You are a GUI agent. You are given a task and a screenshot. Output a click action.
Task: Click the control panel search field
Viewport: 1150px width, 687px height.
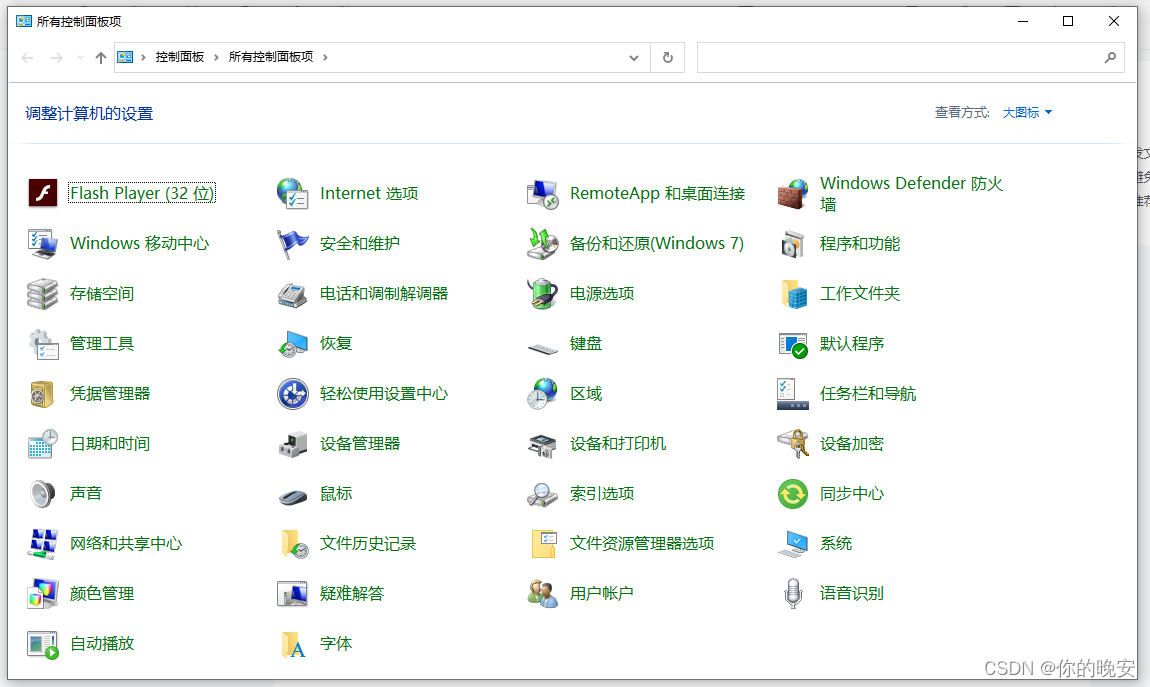click(x=911, y=57)
